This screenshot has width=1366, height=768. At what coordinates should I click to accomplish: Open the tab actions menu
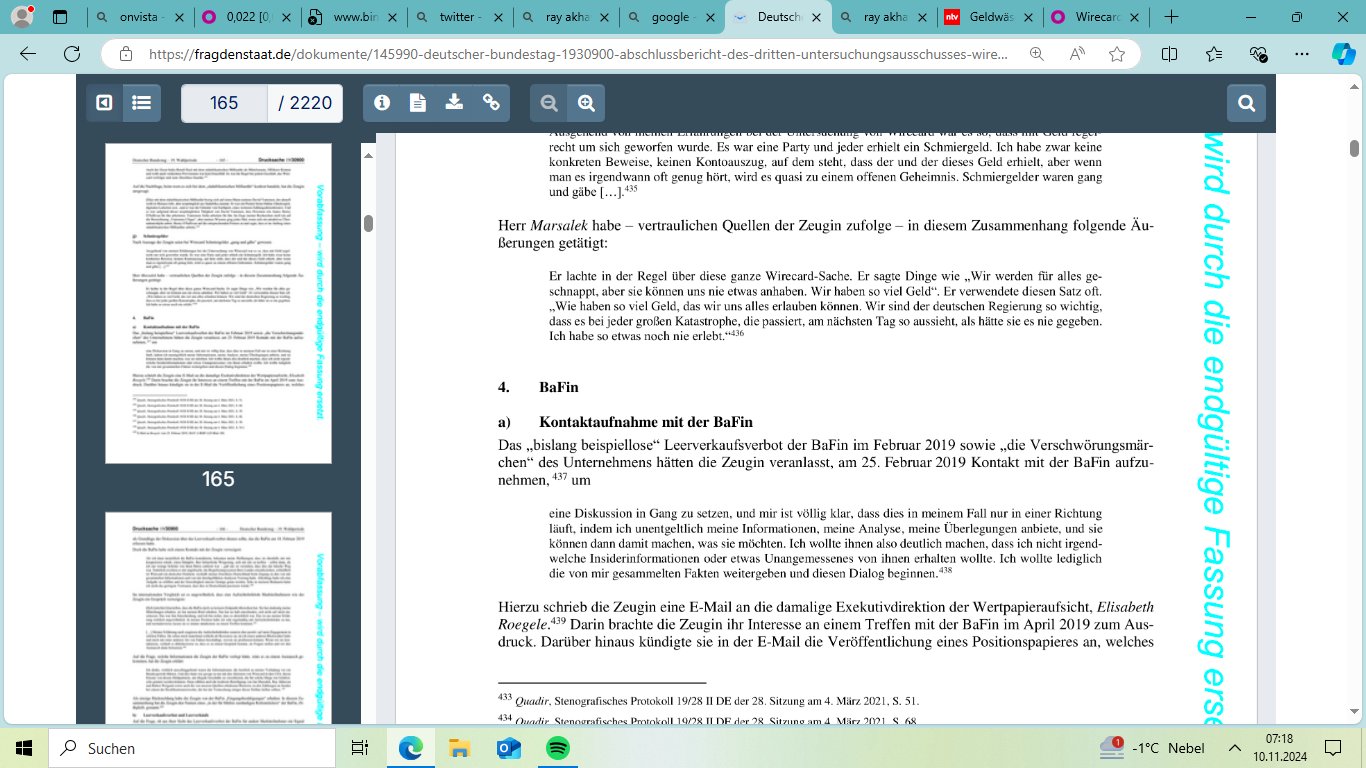(60, 17)
